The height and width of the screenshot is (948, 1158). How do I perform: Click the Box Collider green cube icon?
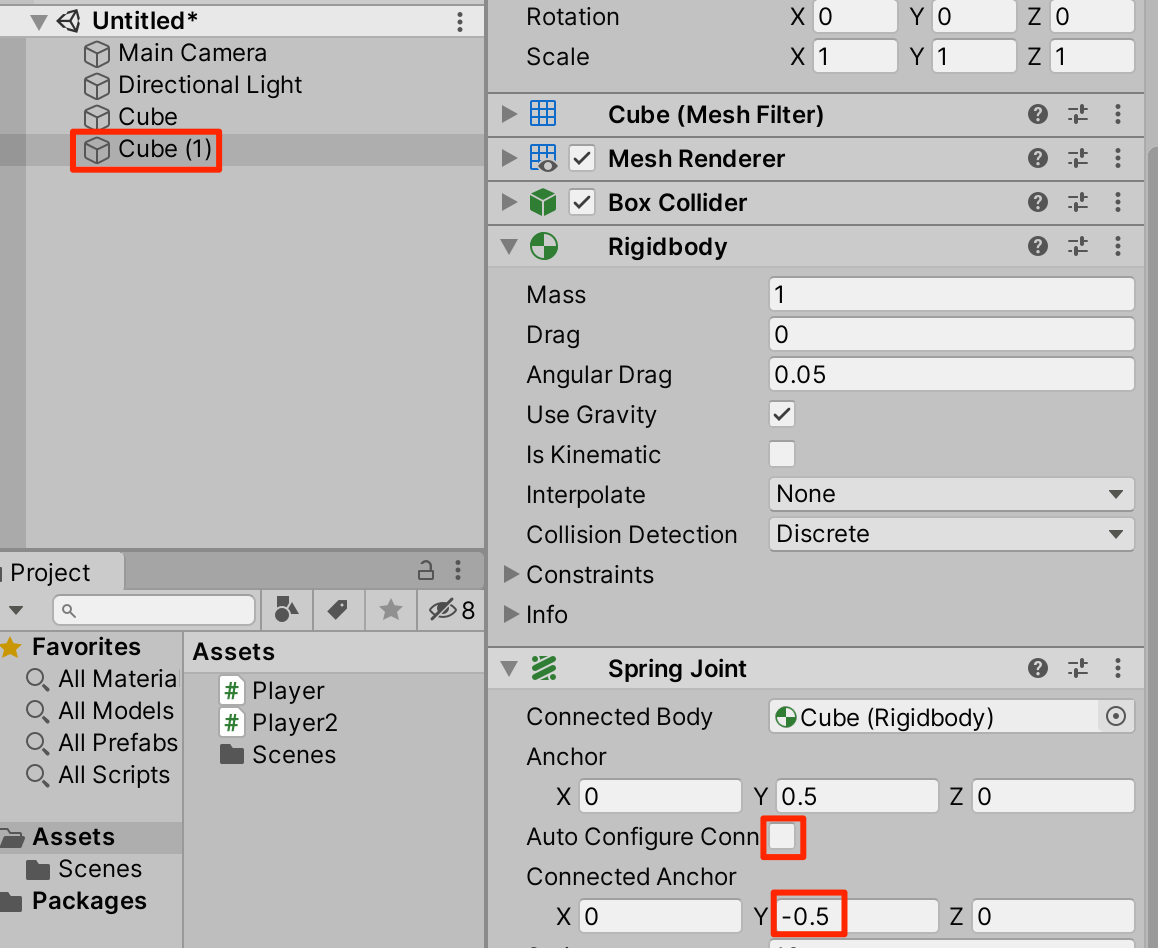tap(543, 202)
